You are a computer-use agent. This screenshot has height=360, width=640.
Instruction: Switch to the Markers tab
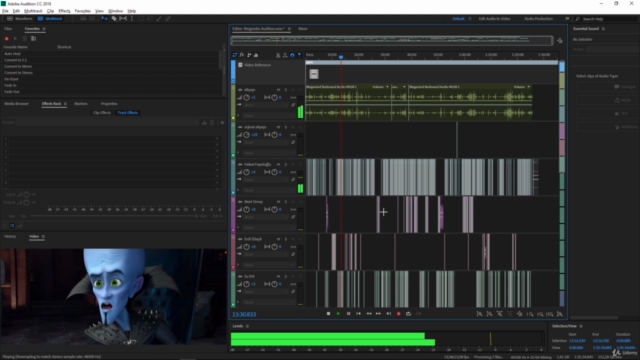[81, 104]
